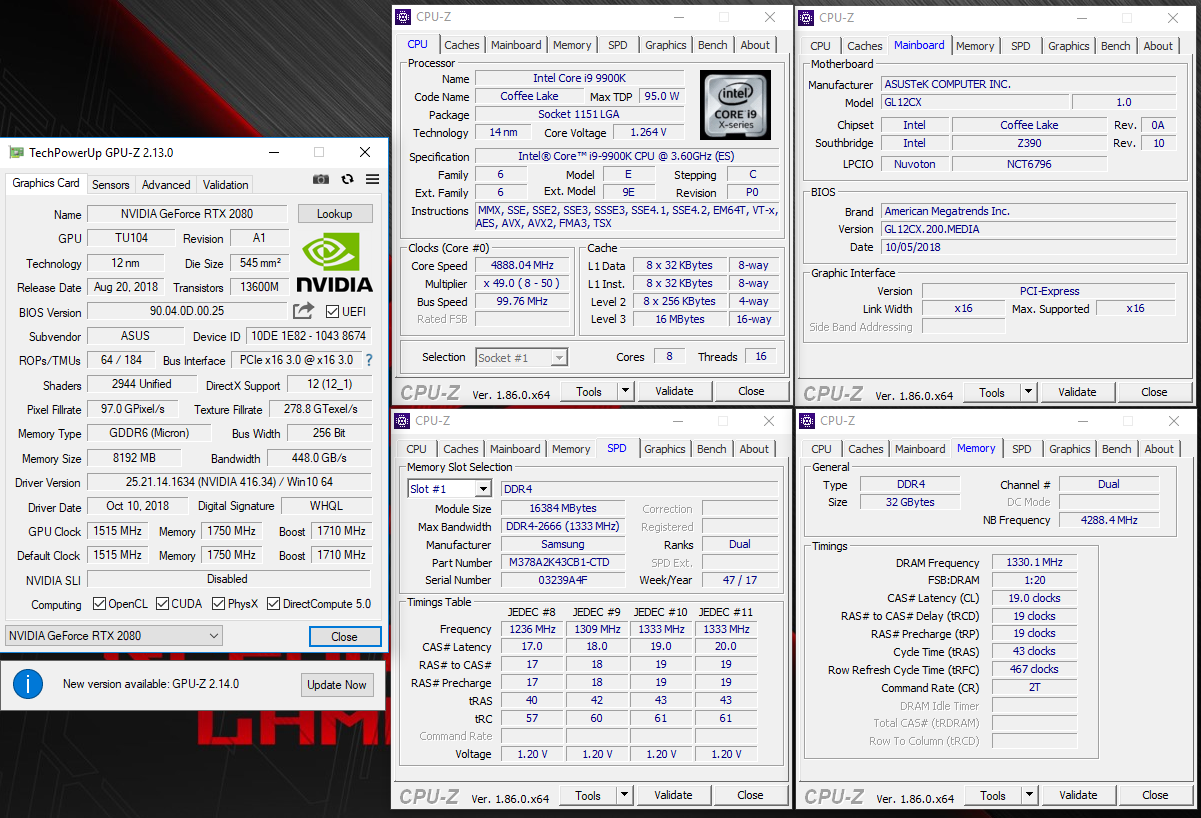Click the DRAM Frequency value 1330.1 MHz
Screen dimensions: 1201x818
click(1034, 563)
